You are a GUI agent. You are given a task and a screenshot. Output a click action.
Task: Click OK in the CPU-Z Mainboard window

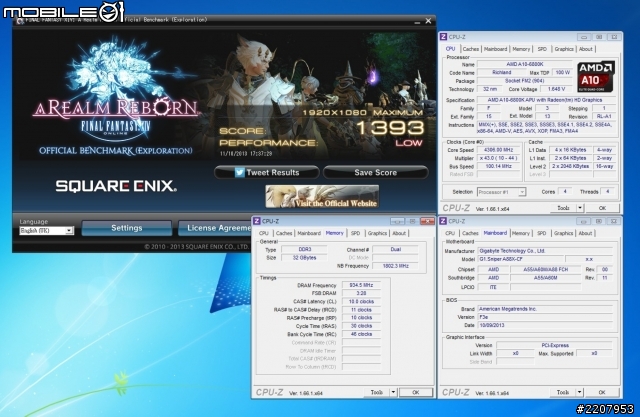point(602,392)
